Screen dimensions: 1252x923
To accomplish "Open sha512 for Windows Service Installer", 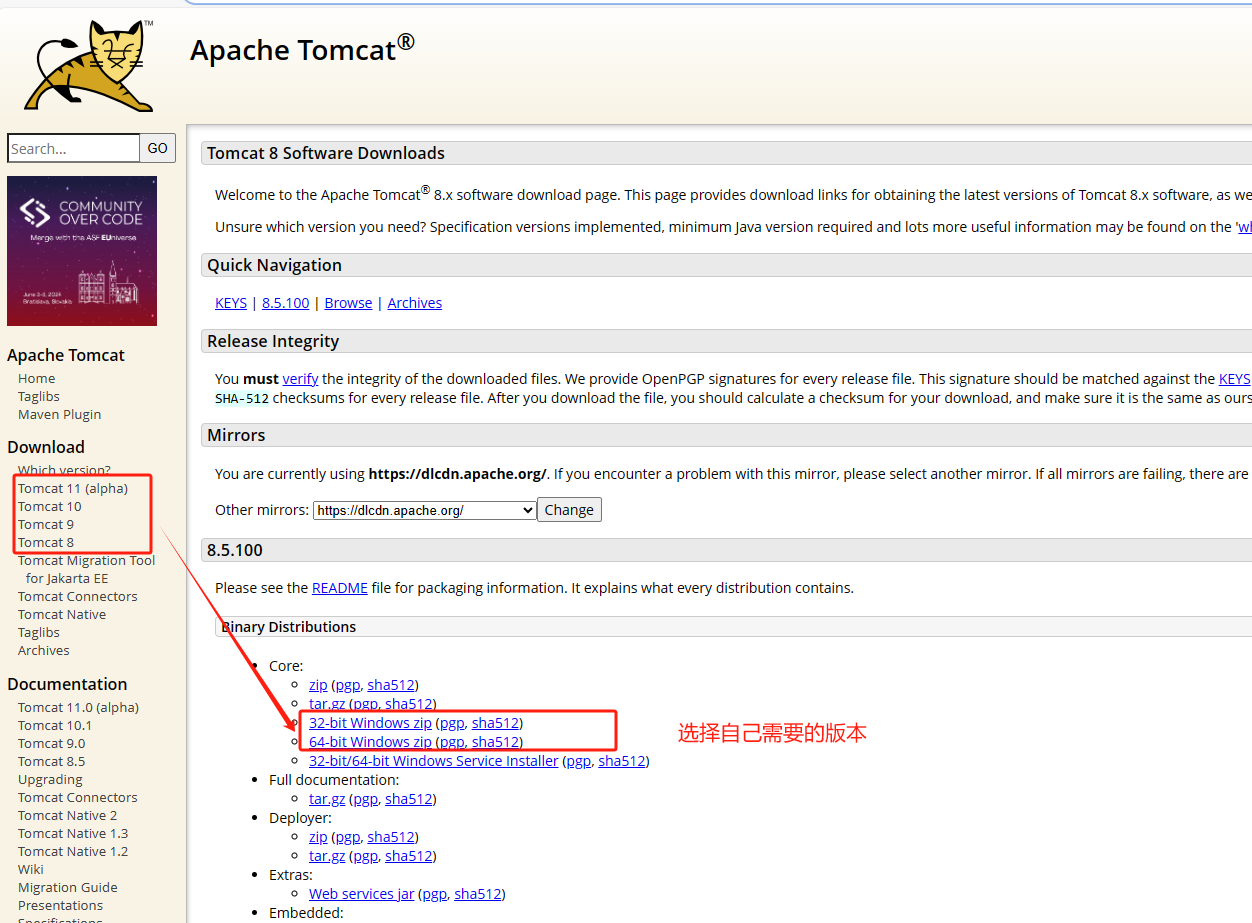I will [x=622, y=761].
